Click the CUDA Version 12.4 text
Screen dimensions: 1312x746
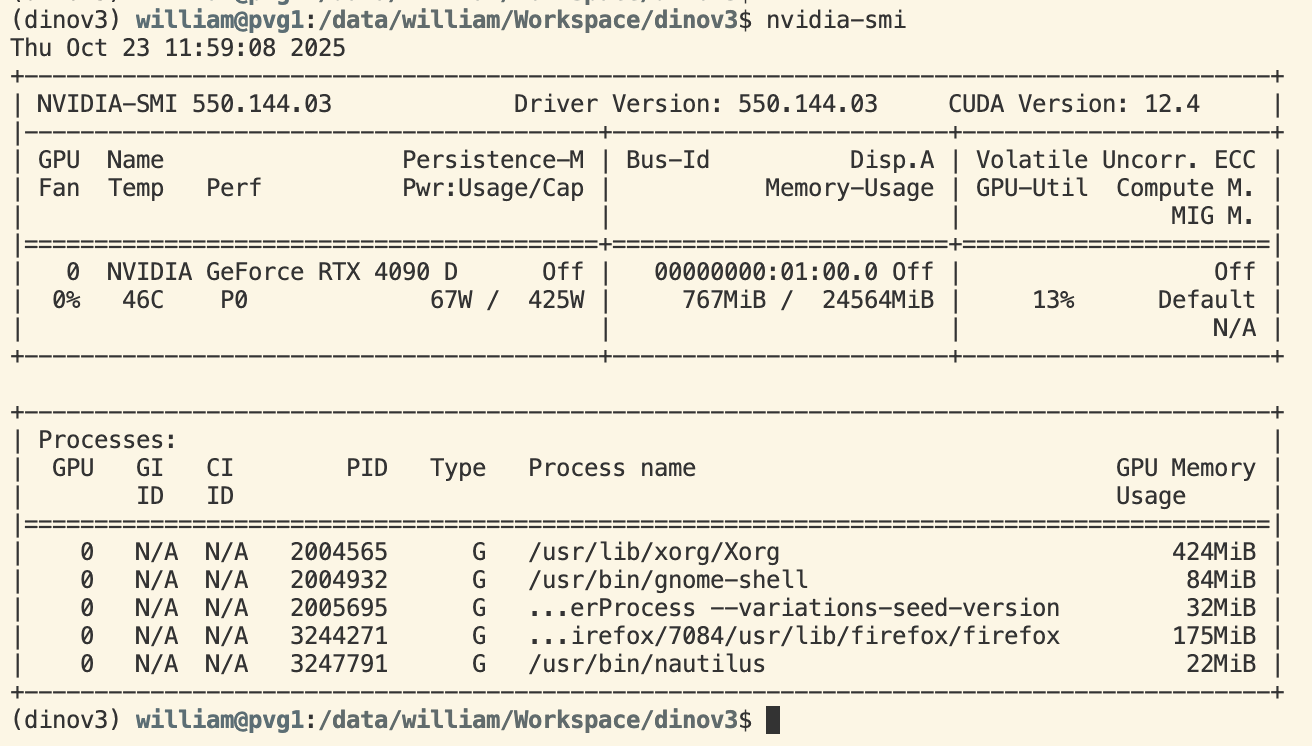[1073, 104]
